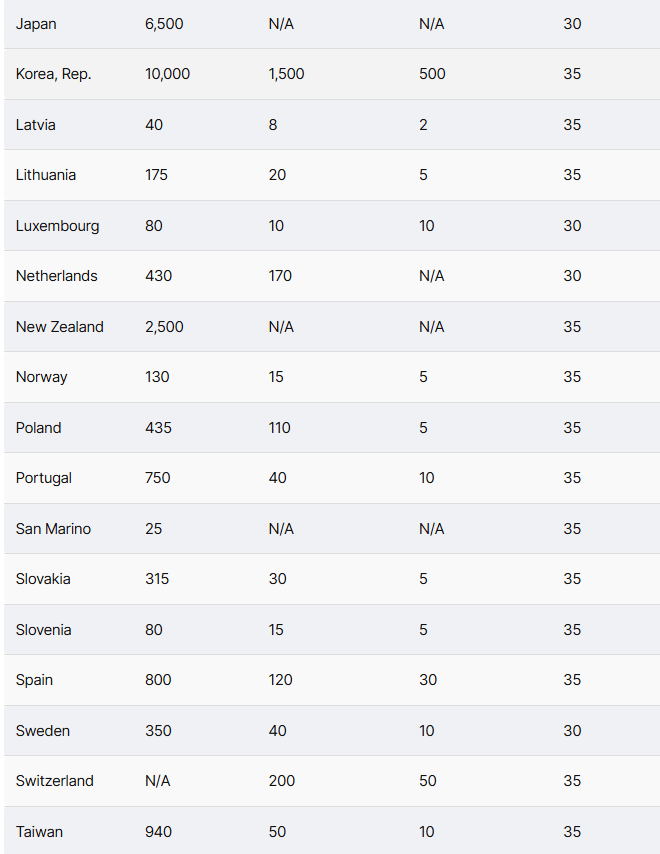The image size is (660, 854).
Task: Click Spain's value 800
Action: tap(158, 680)
